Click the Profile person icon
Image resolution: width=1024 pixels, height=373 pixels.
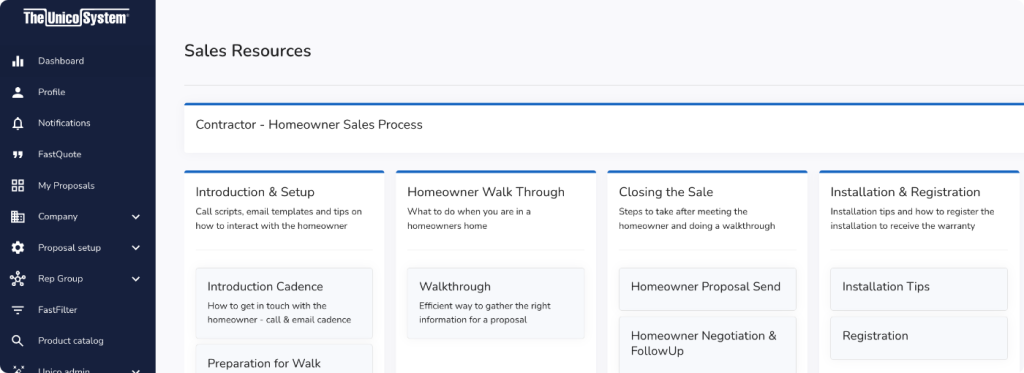tap(18, 92)
